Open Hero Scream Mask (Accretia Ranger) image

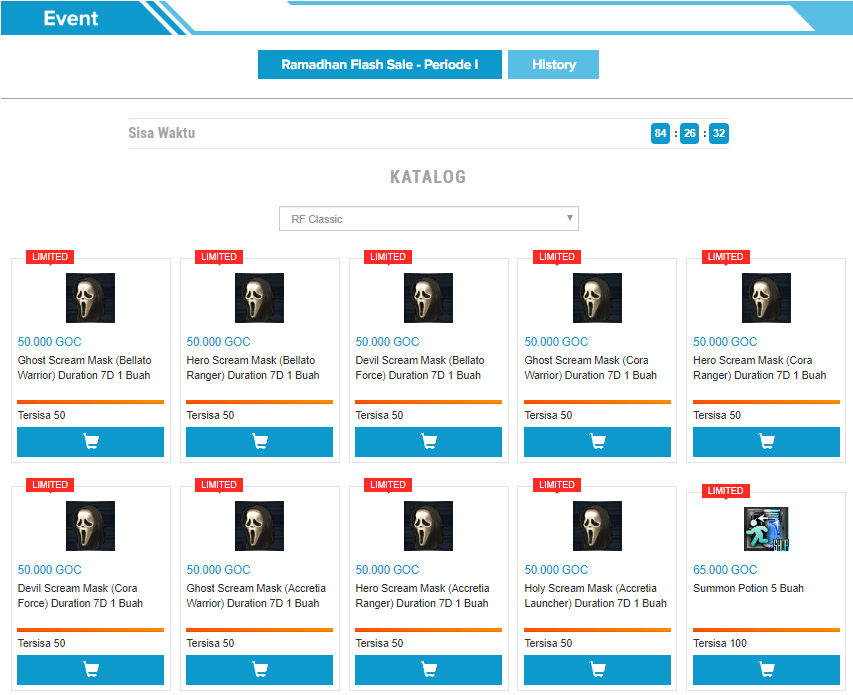pyautogui.click(x=428, y=526)
